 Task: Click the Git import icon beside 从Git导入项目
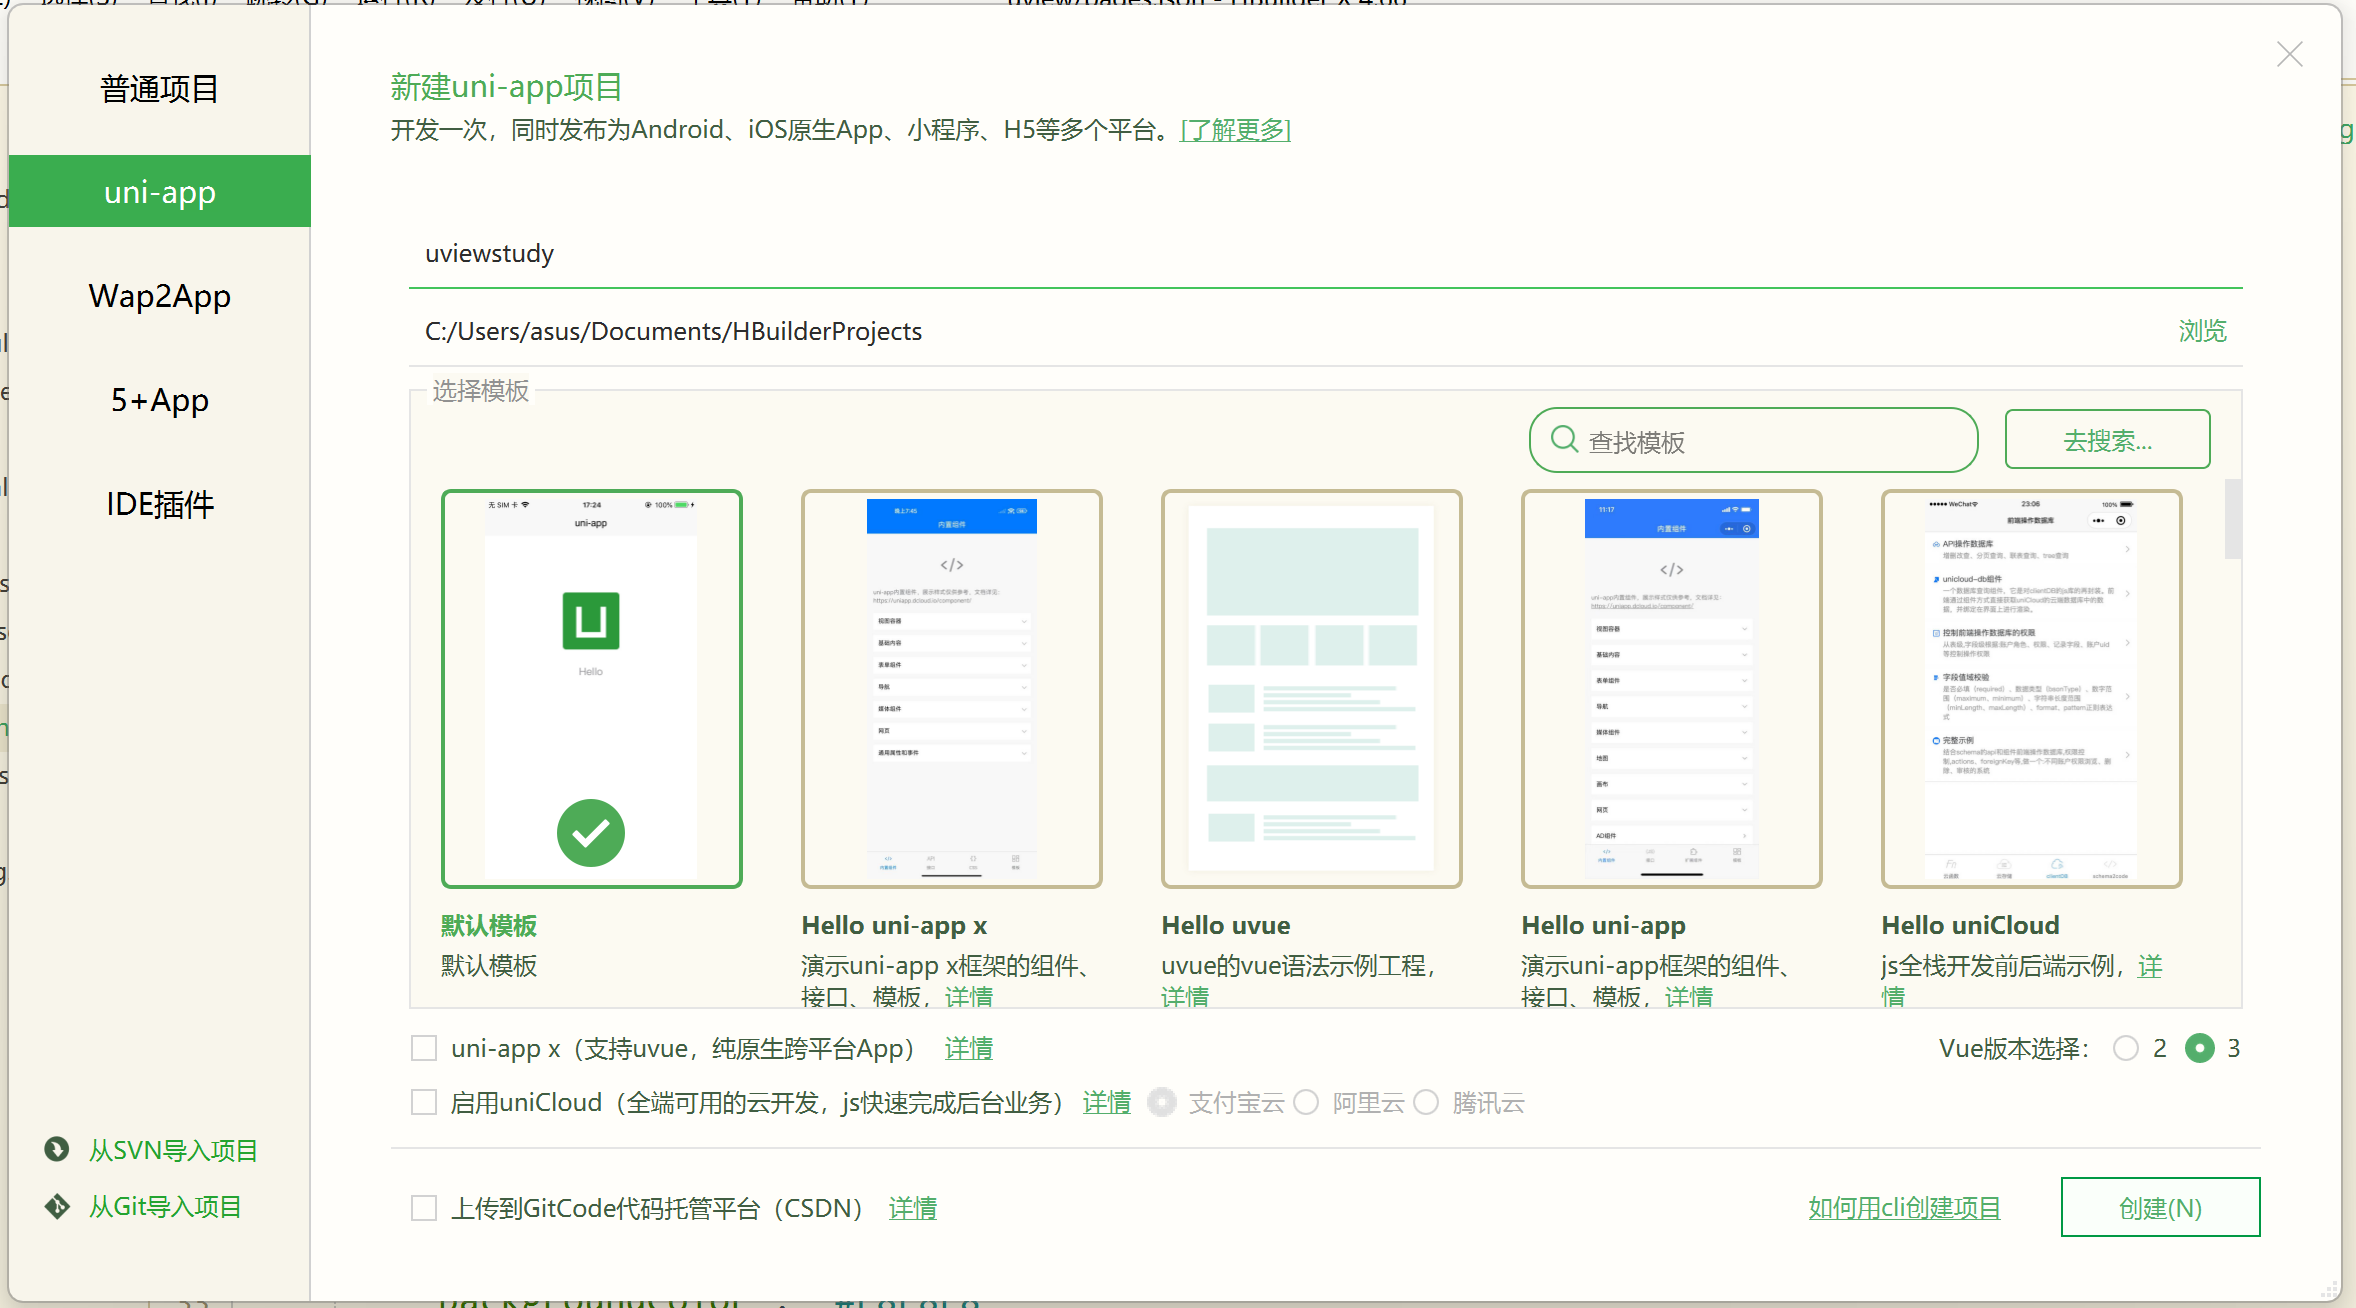(x=57, y=1206)
